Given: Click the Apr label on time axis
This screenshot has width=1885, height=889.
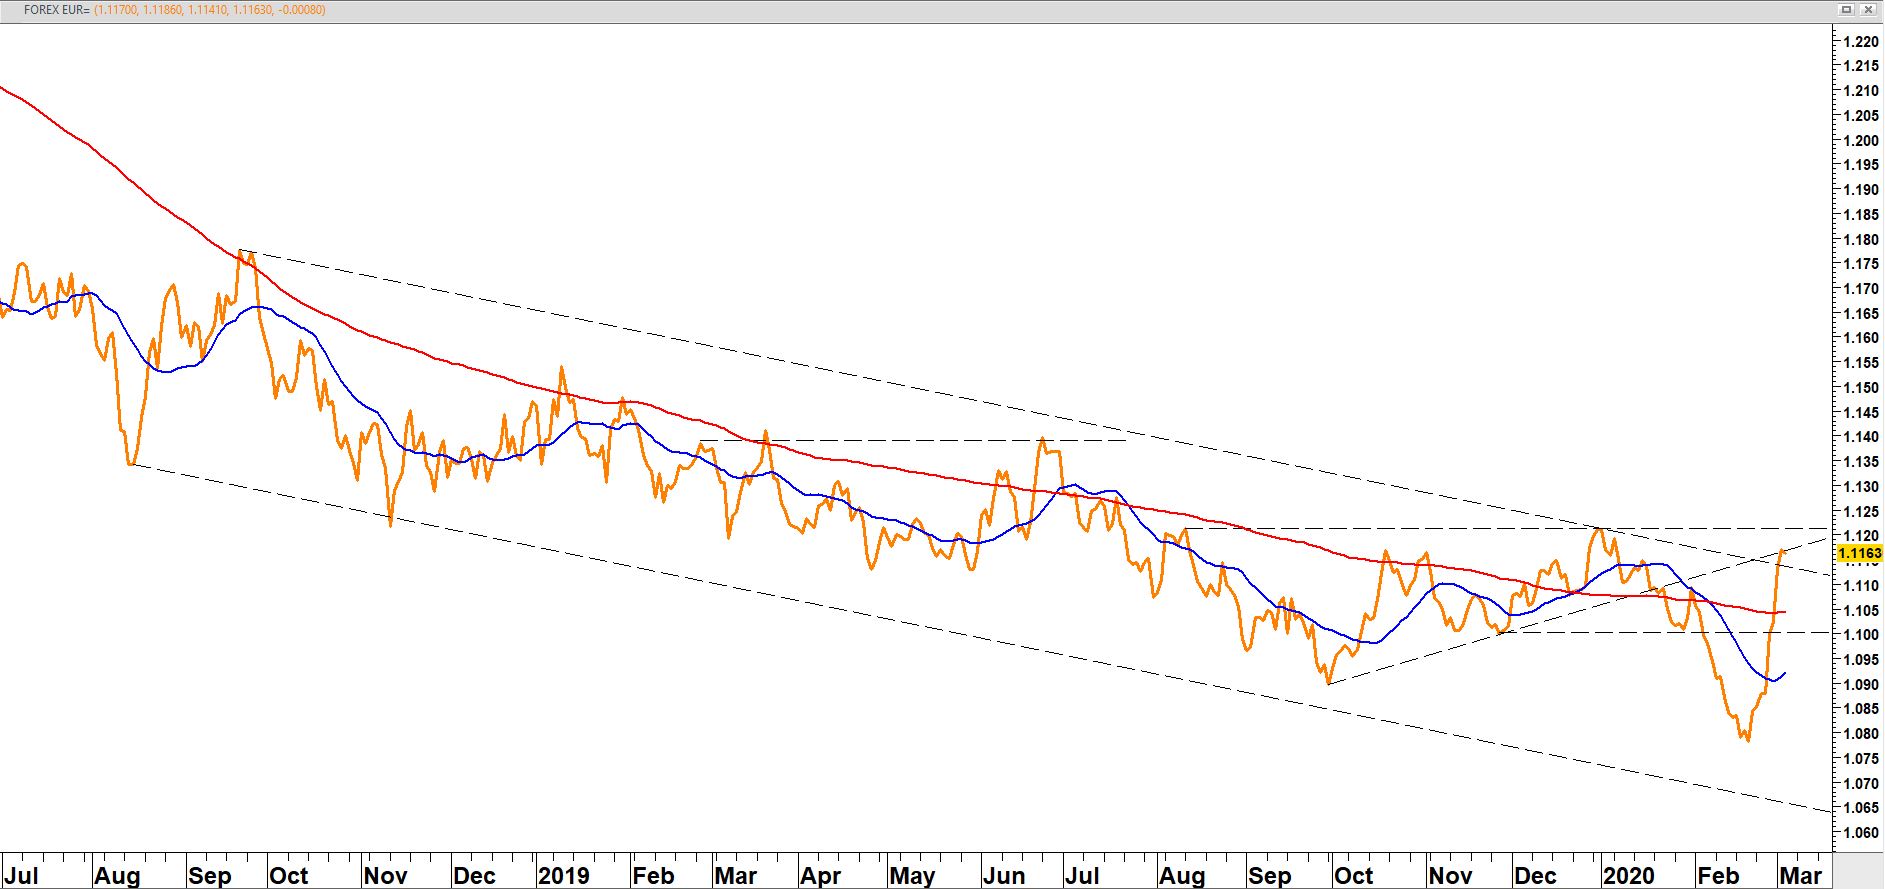Looking at the screenshot, I should (820, 876).
